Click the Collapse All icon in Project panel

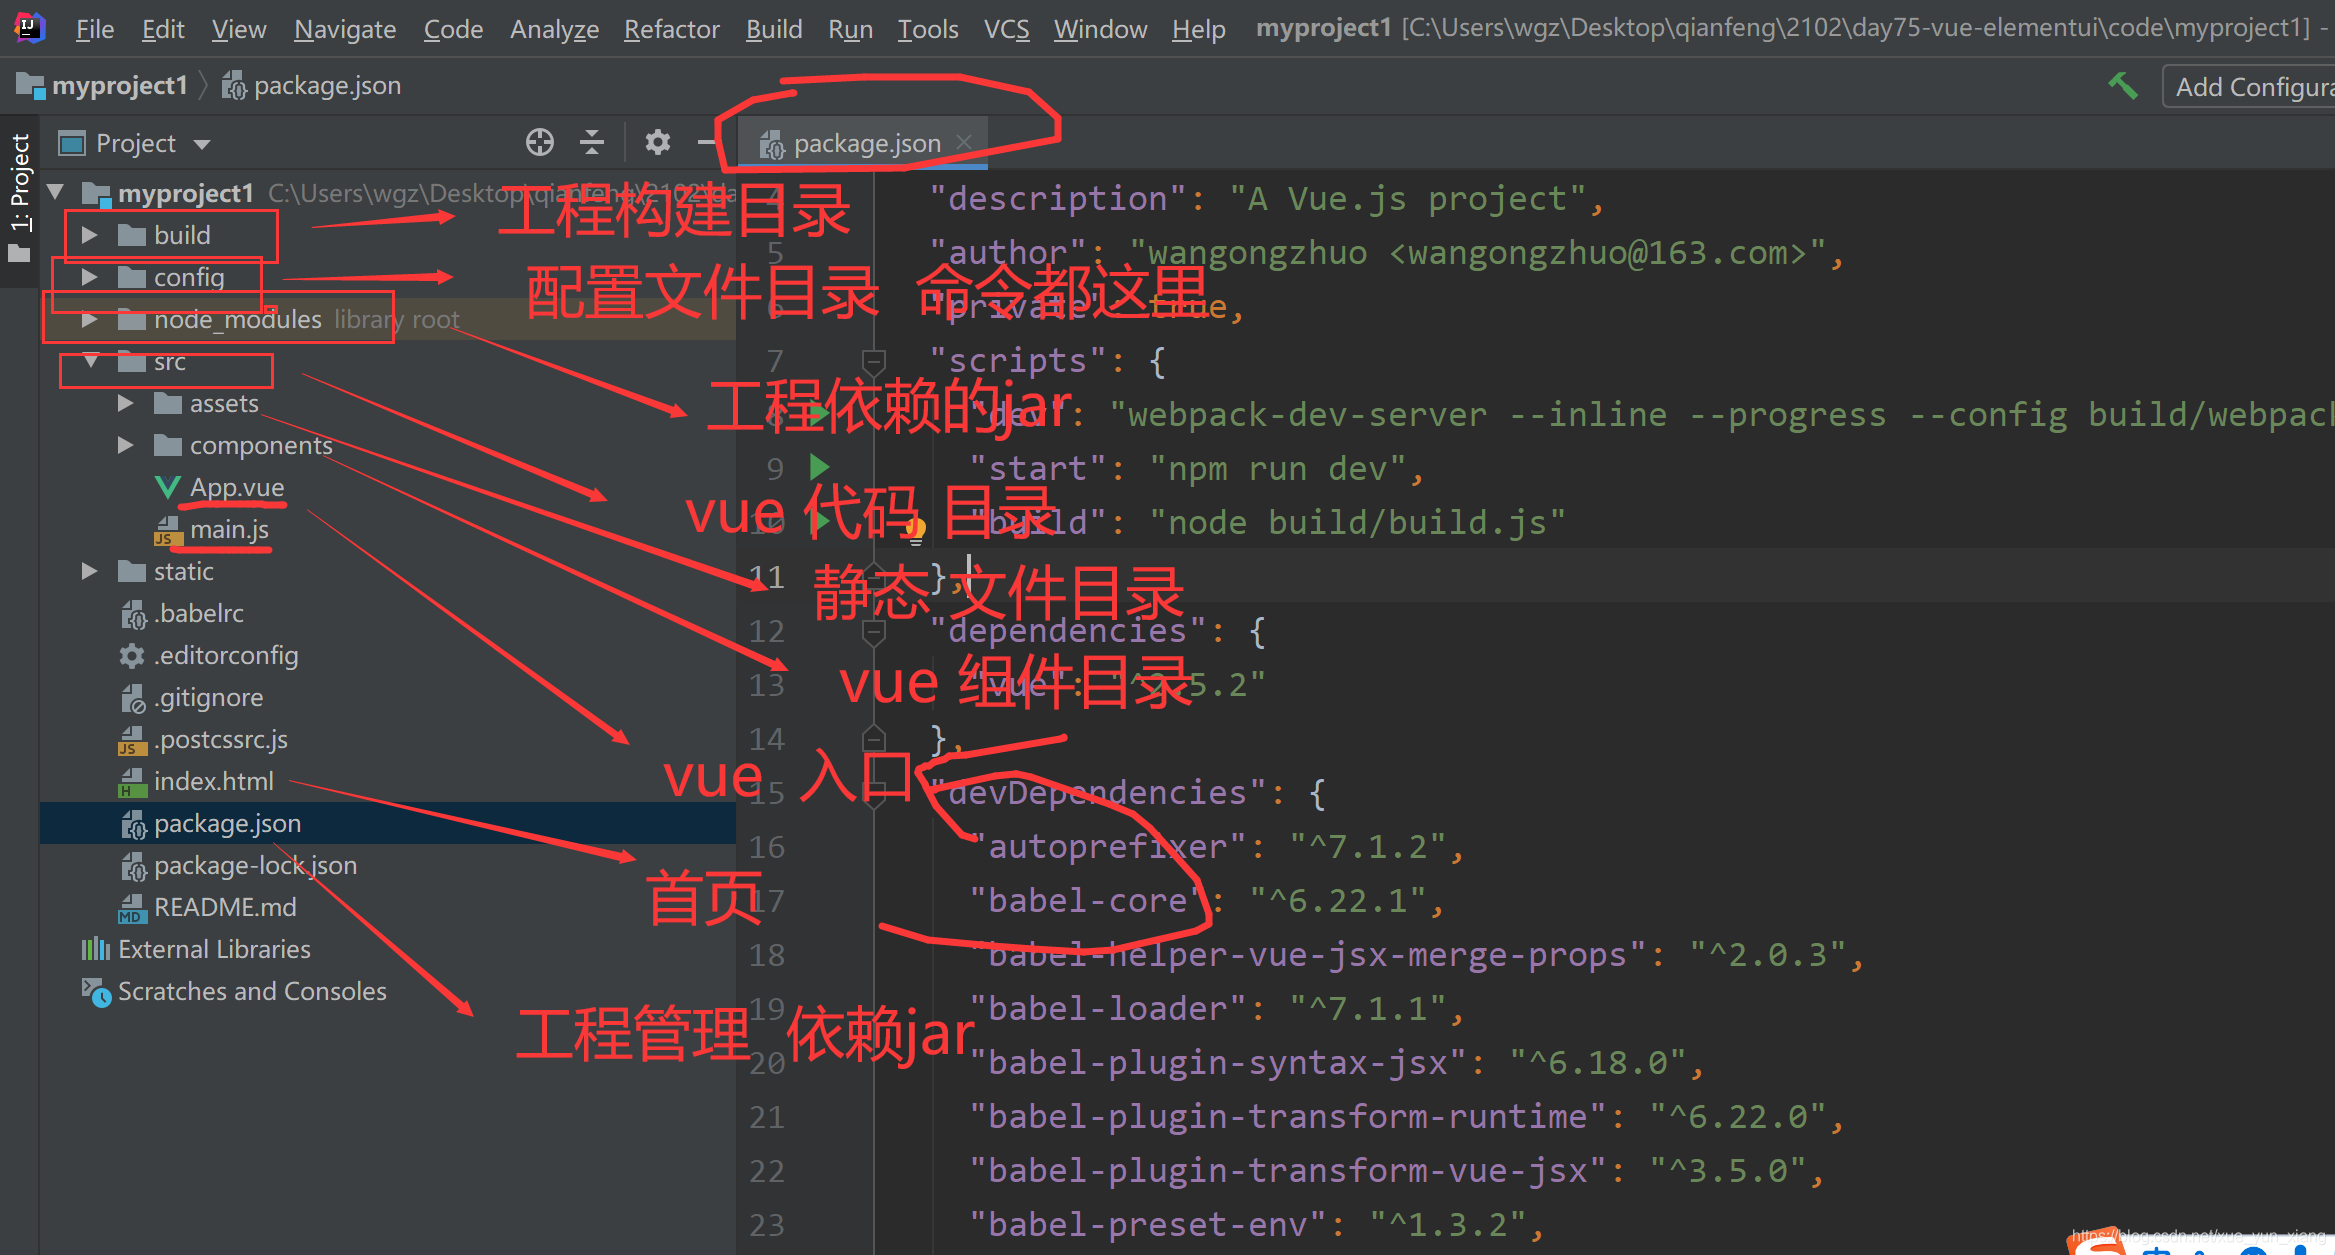(x=592, y=142)
